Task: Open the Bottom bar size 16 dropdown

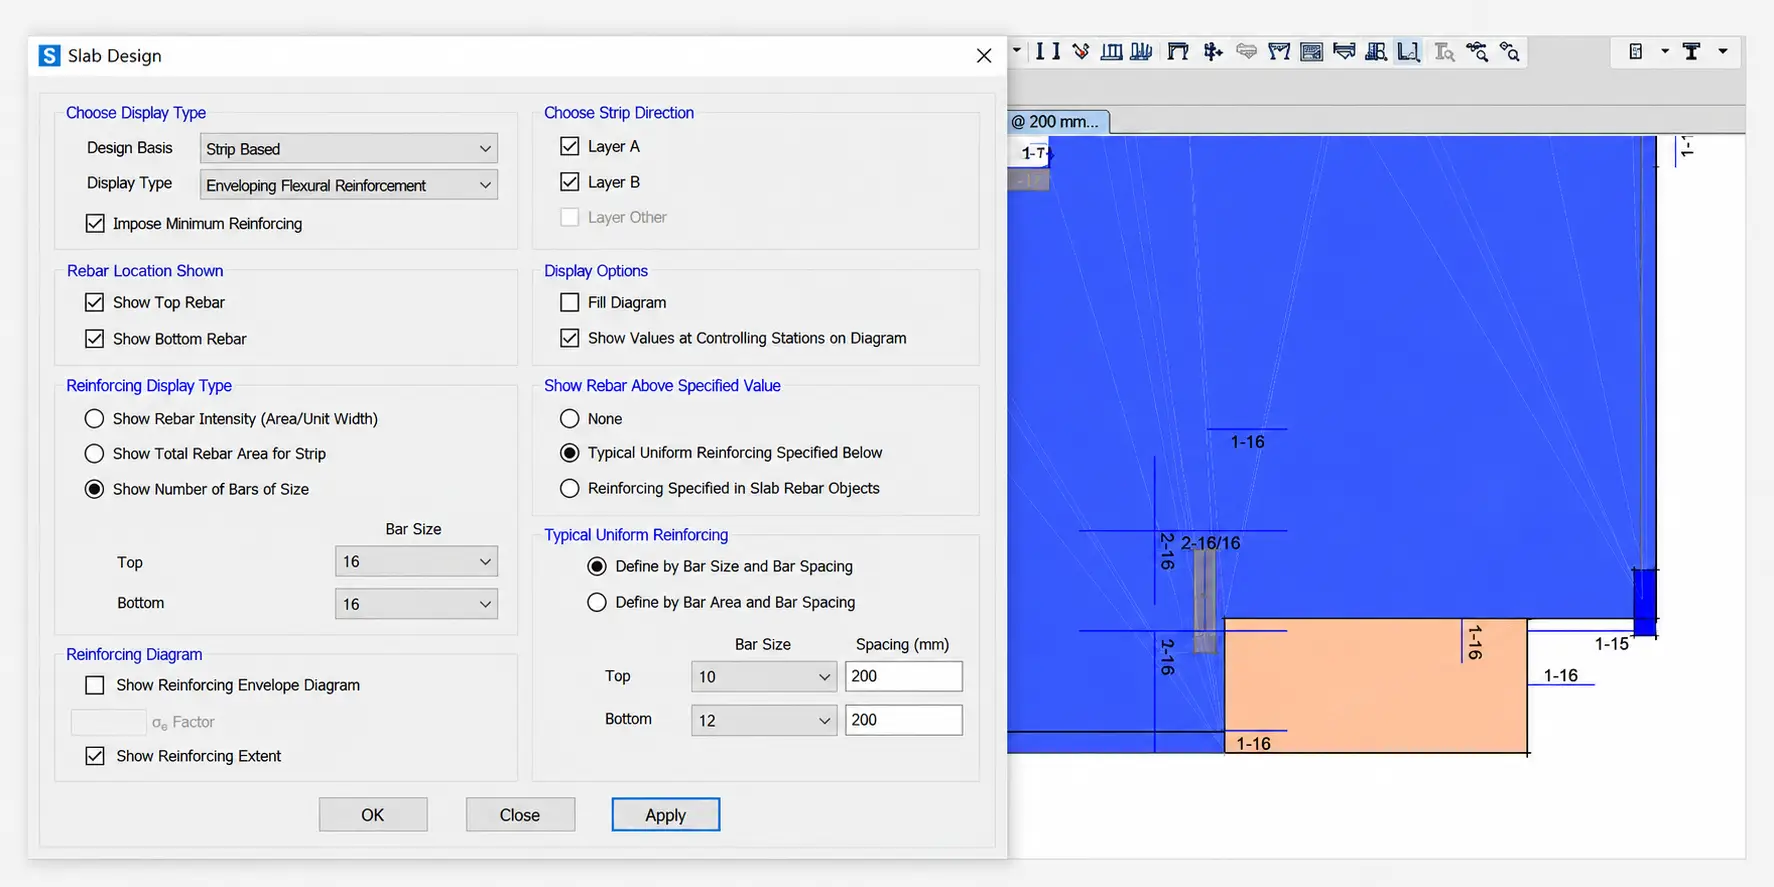Action: point(416,604)
